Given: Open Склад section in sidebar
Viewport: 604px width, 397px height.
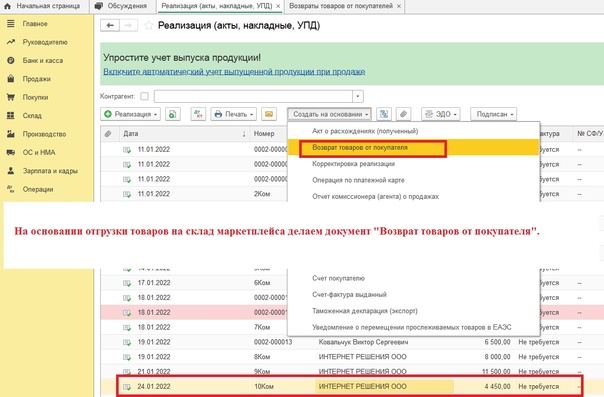Looking at the screenshot, I should pos(32,116).
